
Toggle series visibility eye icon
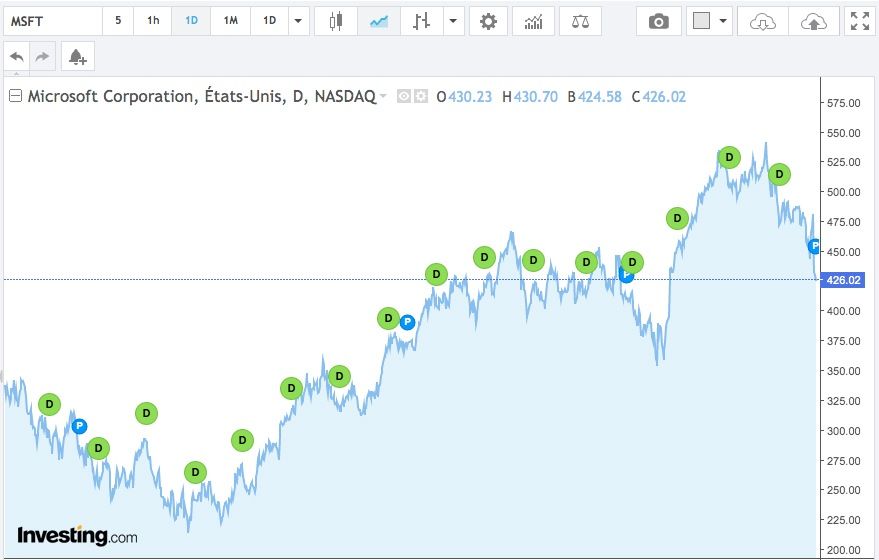click(404, 96)
